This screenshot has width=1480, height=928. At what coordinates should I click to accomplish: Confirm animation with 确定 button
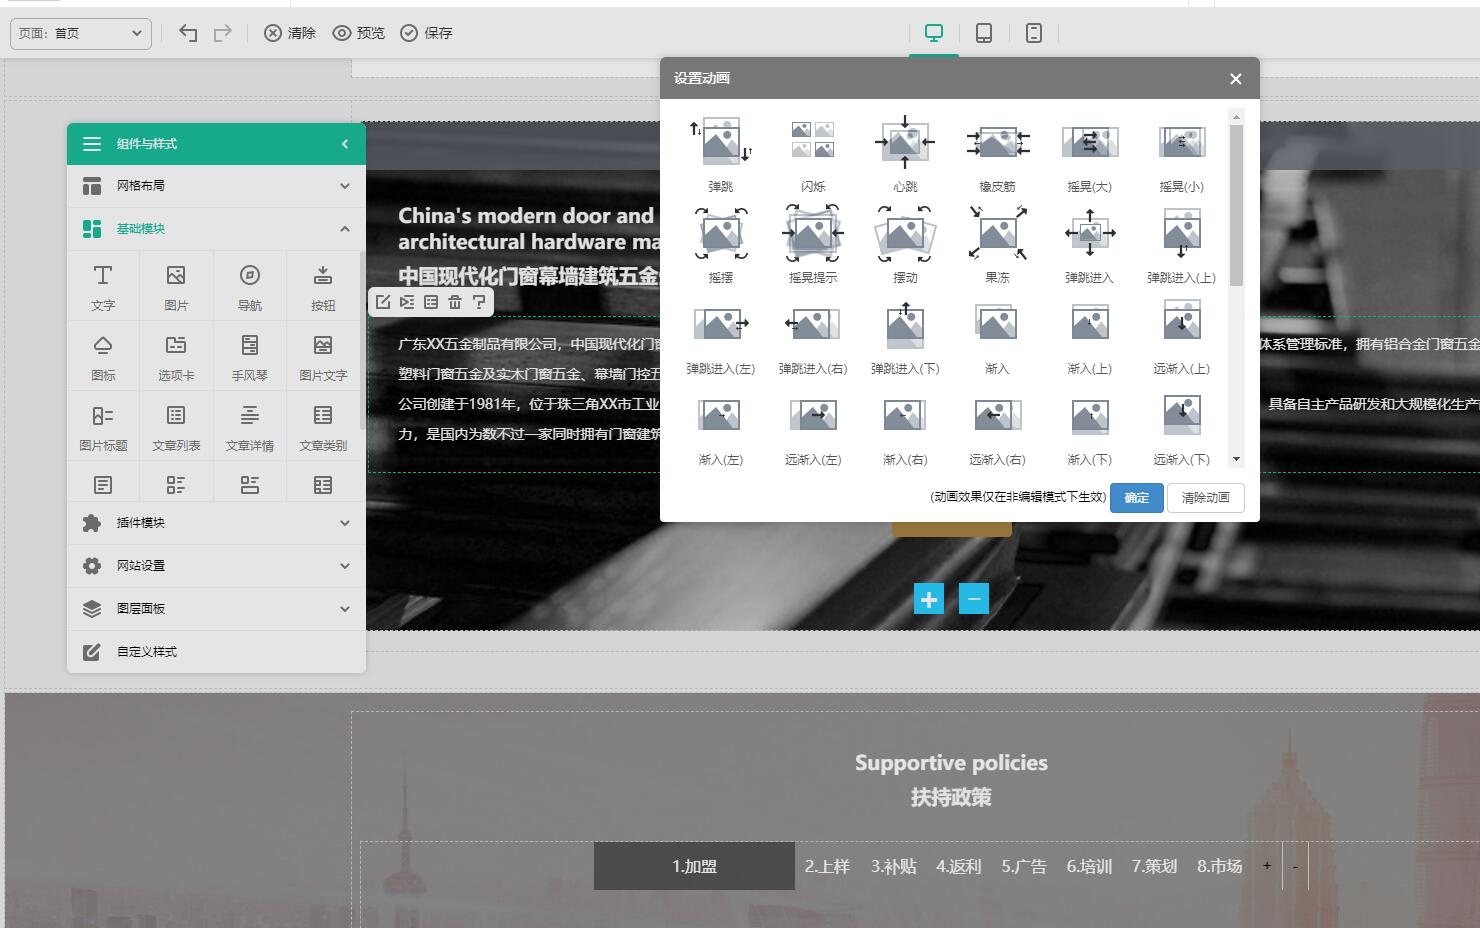click(x=1136, y=498)
